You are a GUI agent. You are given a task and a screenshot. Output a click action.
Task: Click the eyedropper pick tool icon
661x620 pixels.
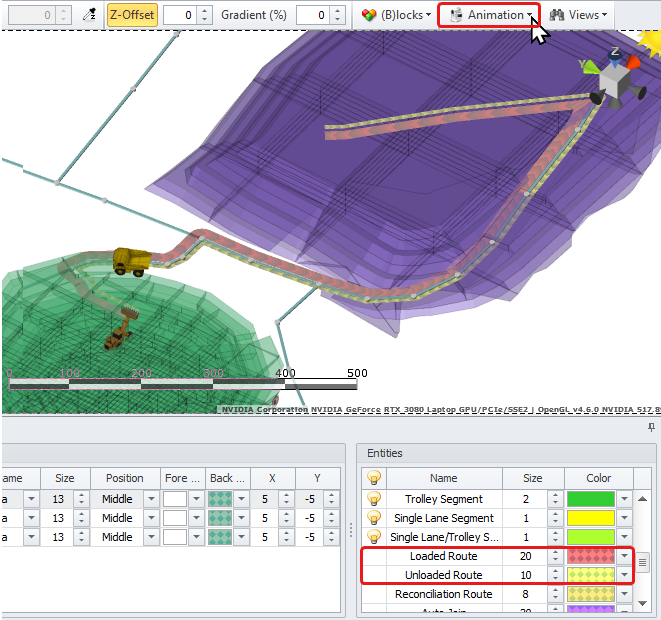(89, 15)
